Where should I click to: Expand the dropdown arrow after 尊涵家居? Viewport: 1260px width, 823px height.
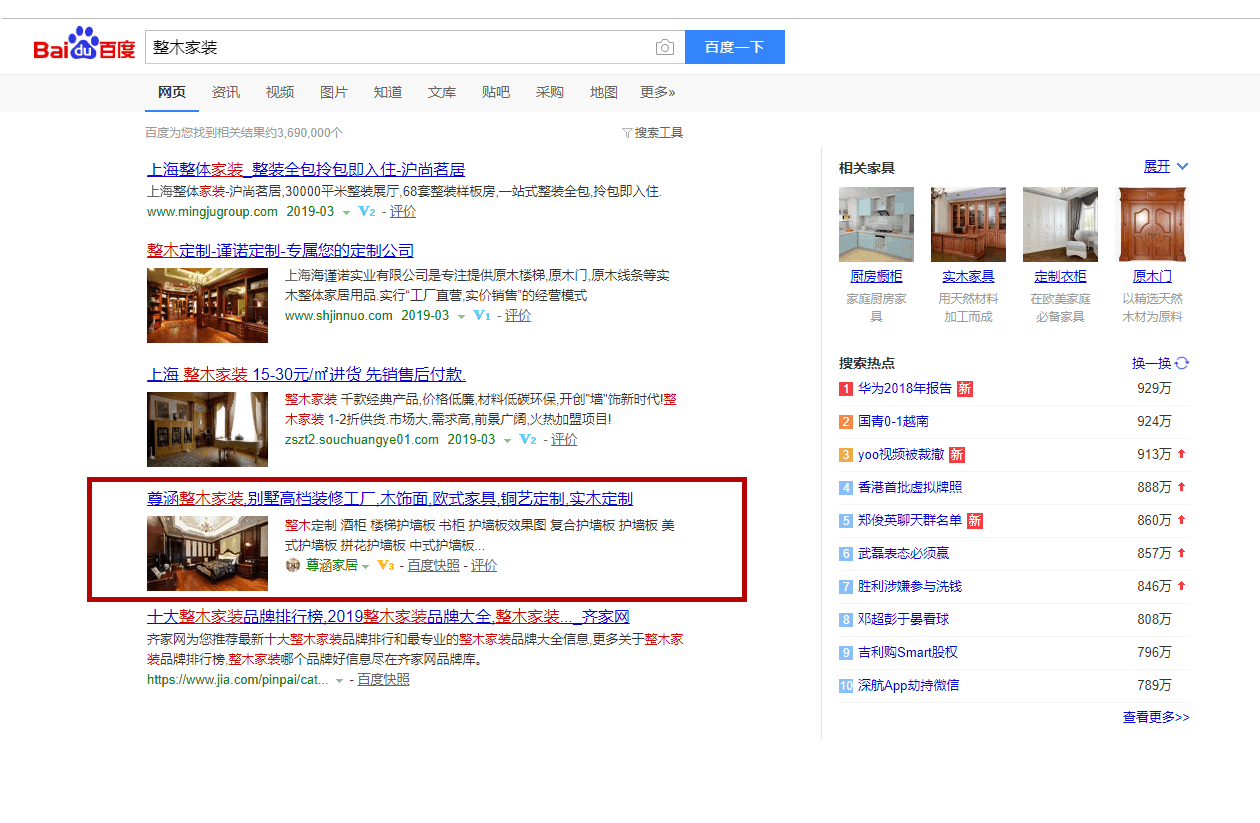pos(366,567)
